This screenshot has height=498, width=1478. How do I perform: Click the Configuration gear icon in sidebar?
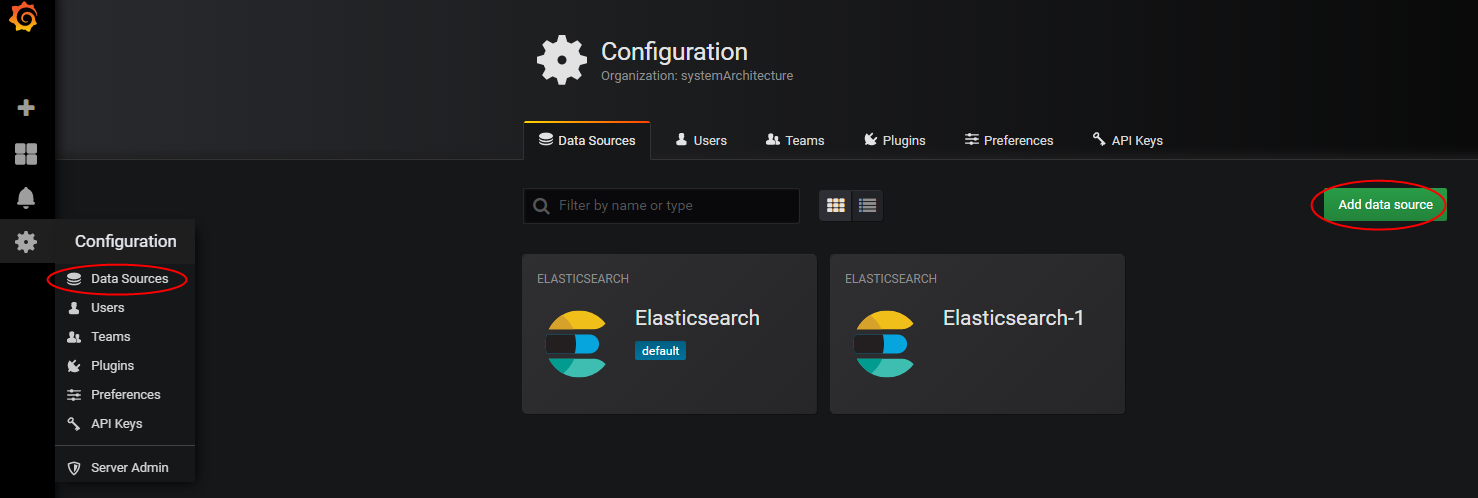coord(26,241)
